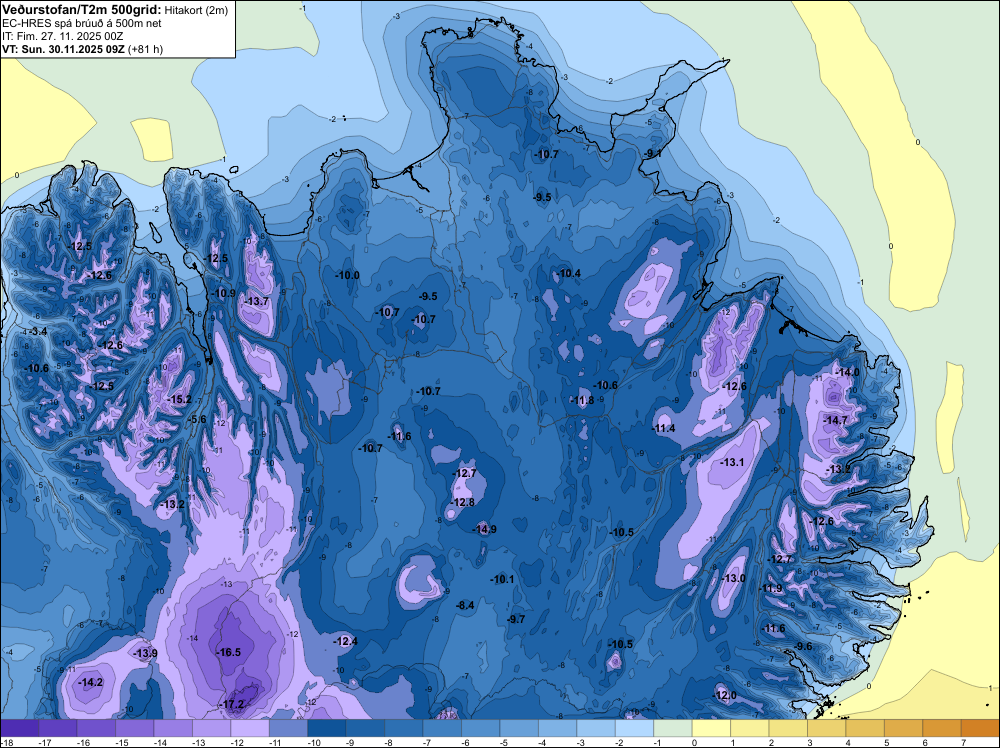Click the -10.1 temperature label

point(503,580)
